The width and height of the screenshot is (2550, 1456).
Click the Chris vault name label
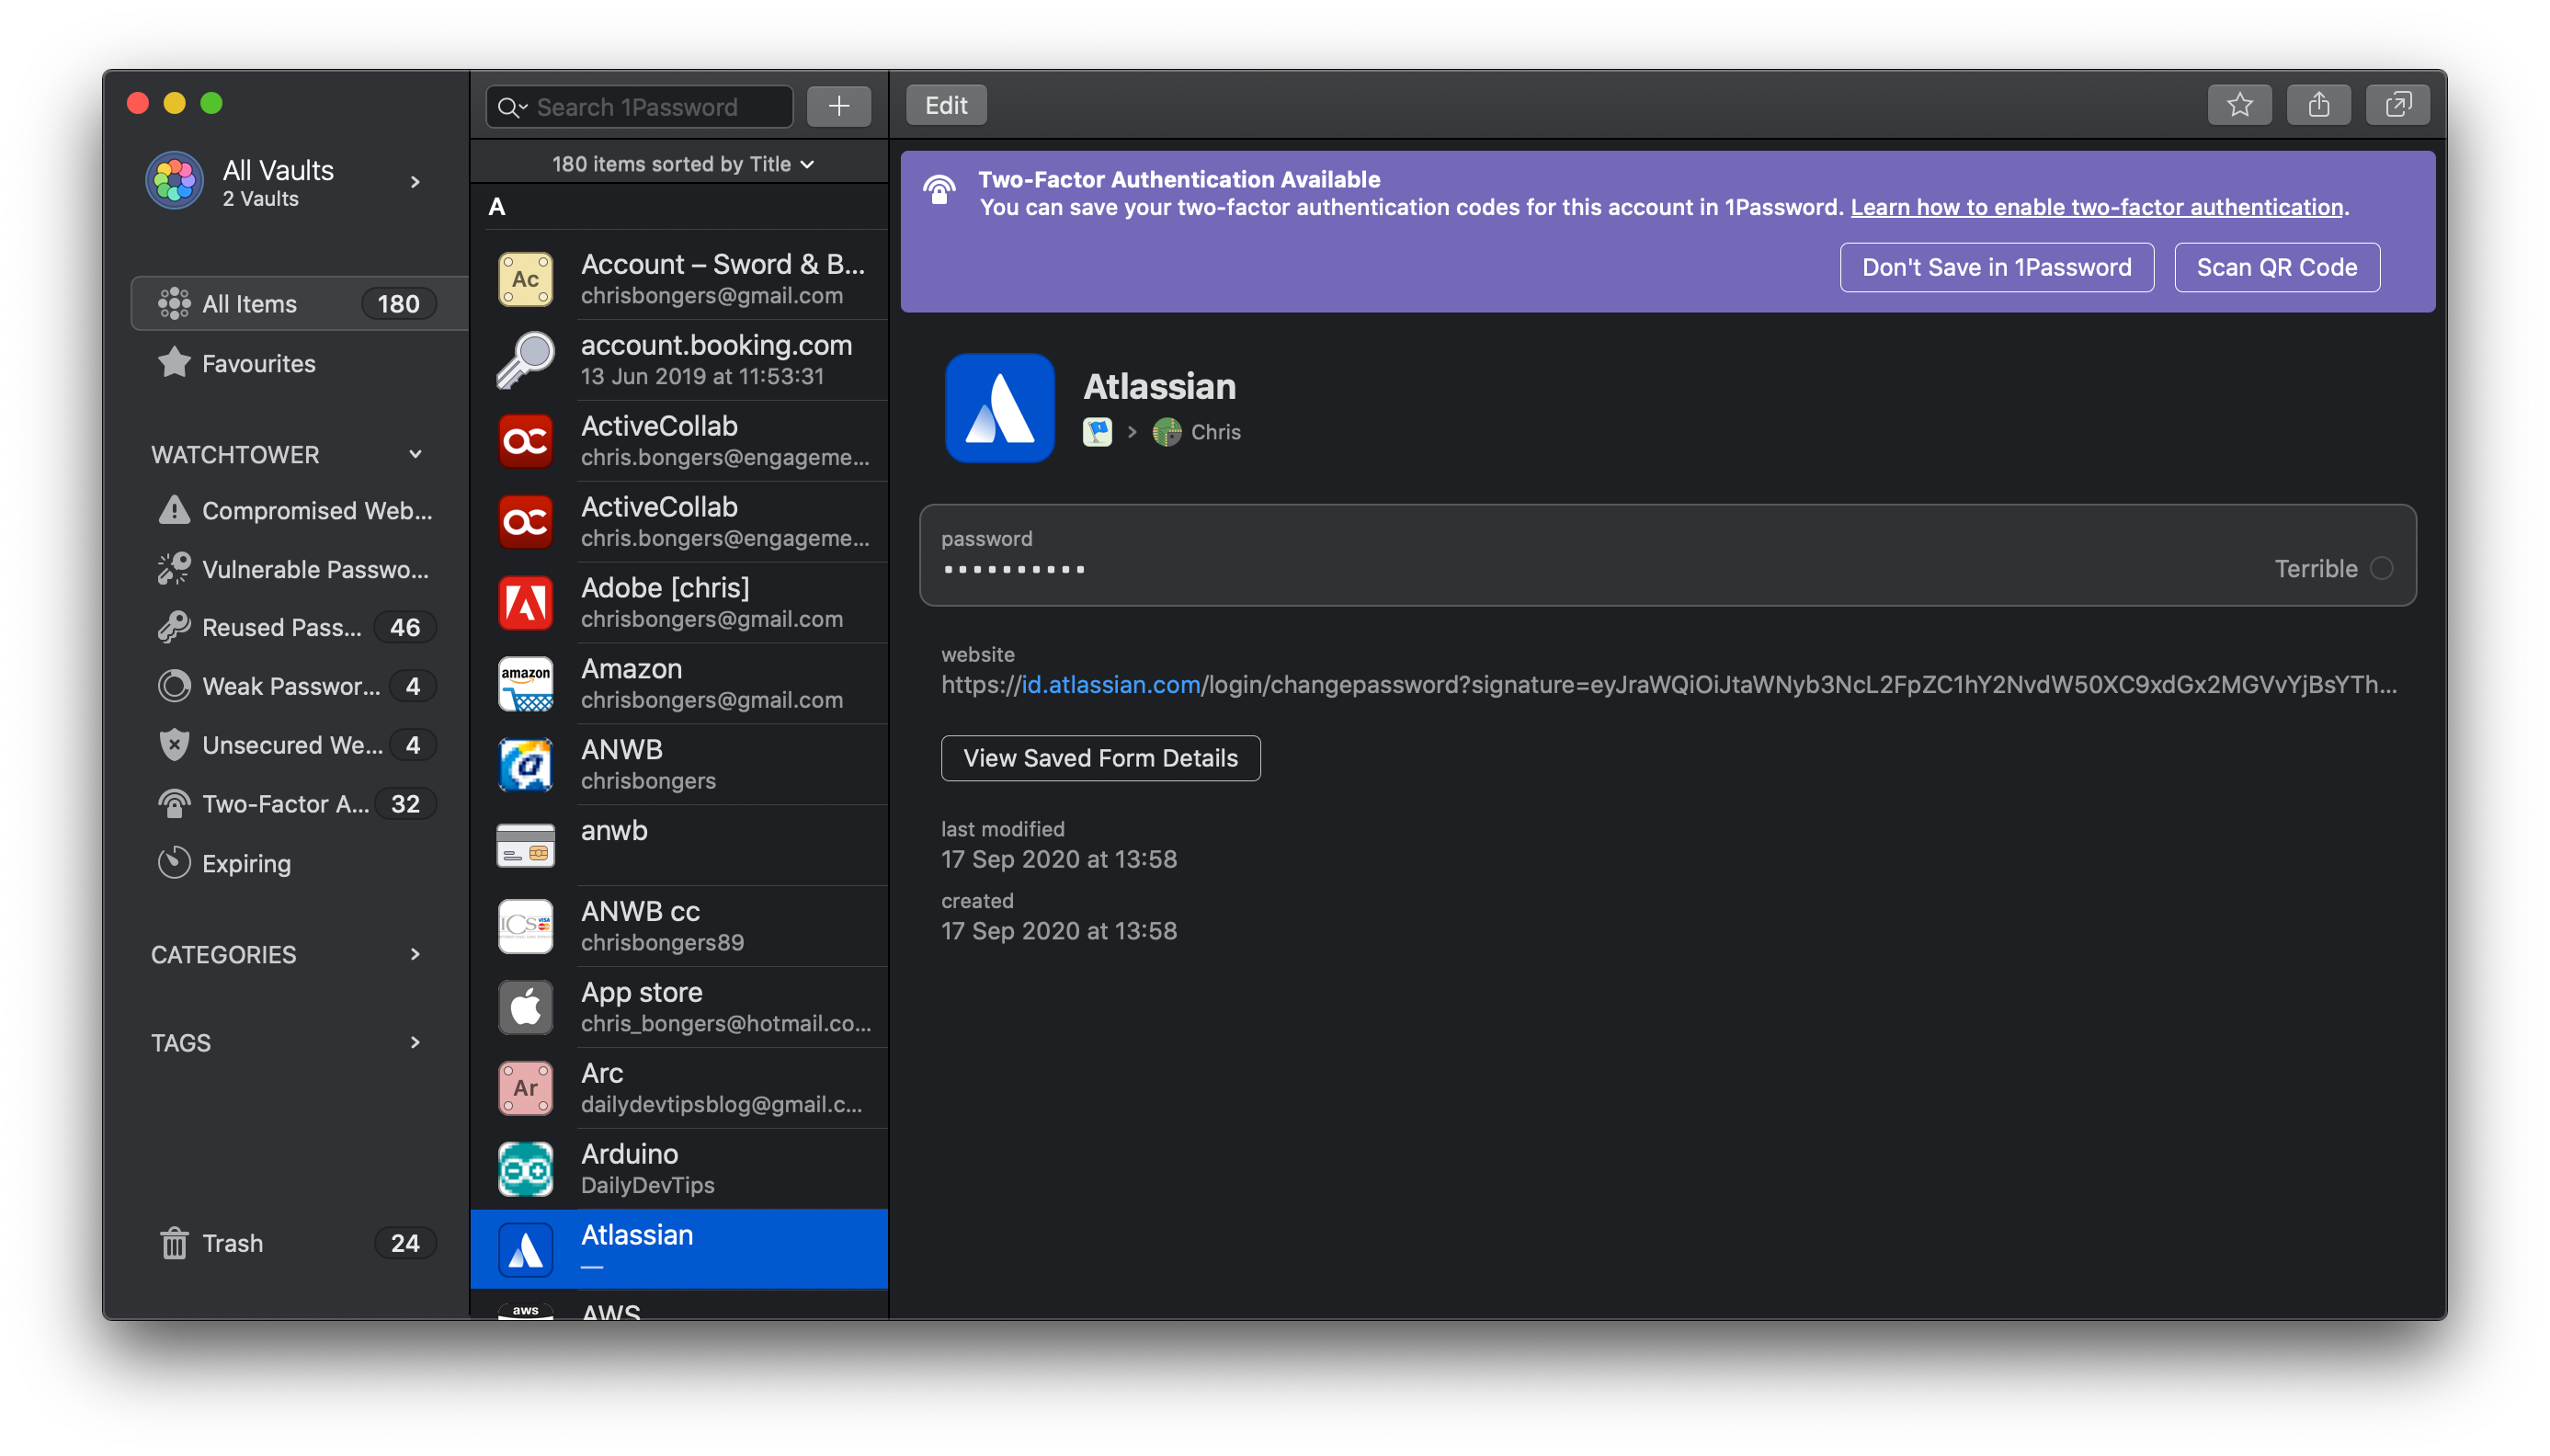[1215, 432]
